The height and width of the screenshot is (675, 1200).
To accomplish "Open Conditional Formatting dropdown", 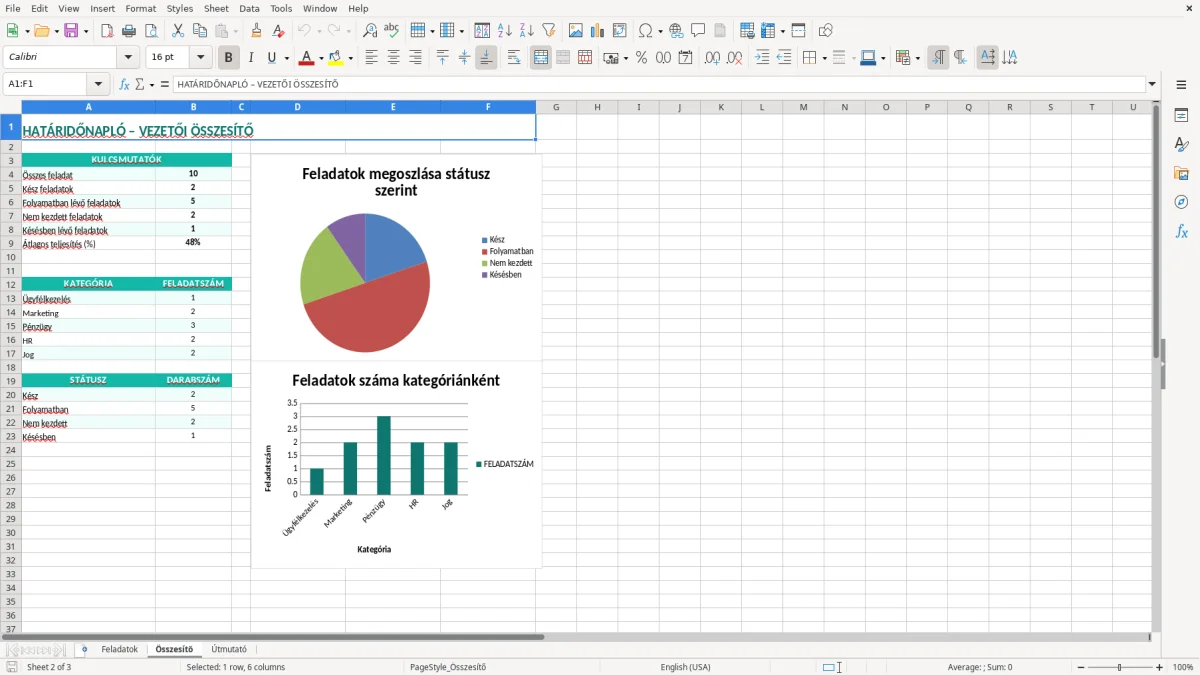I will [x=917, y=58].
